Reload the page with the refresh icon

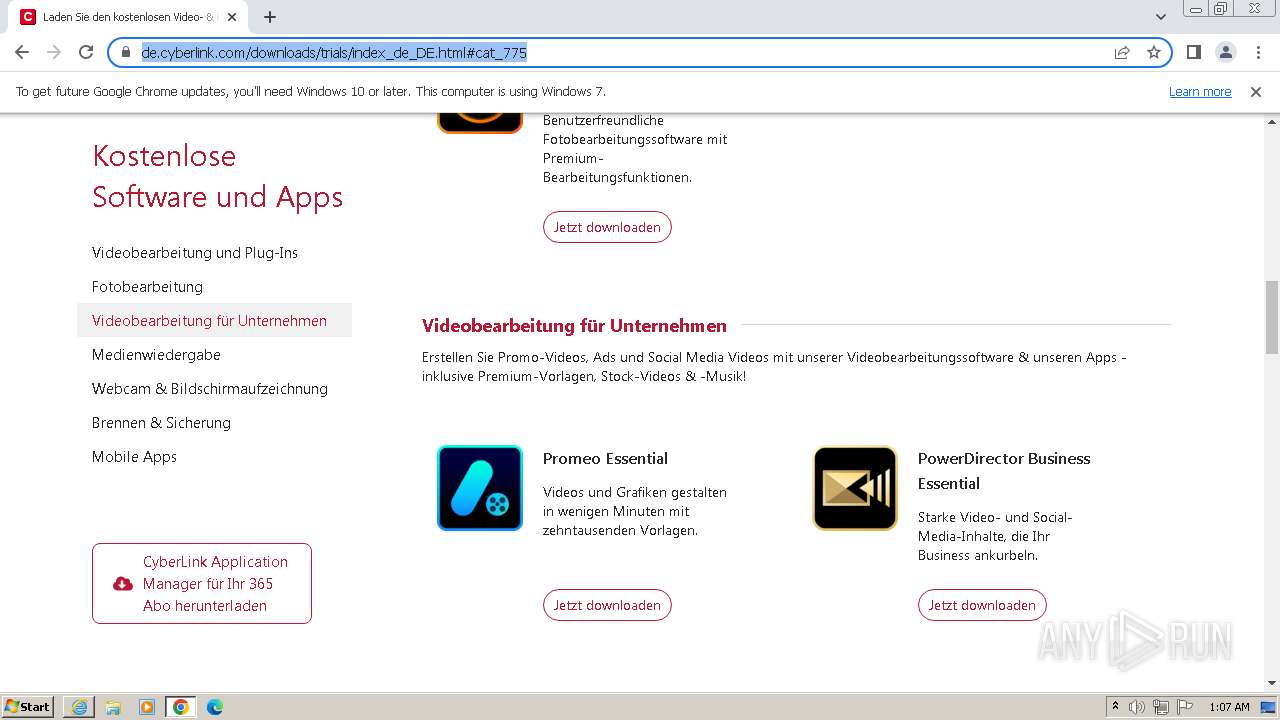point(86,52)
